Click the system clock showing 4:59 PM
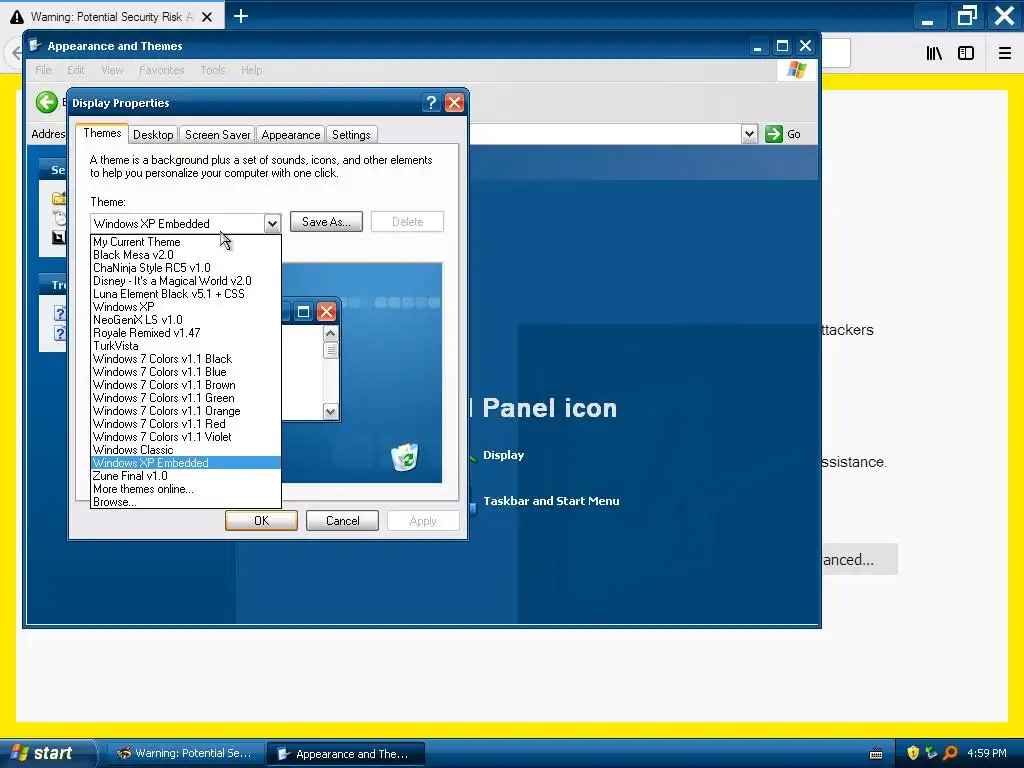Viewport: 1024px width, 768px height. (x=986, y=753)
